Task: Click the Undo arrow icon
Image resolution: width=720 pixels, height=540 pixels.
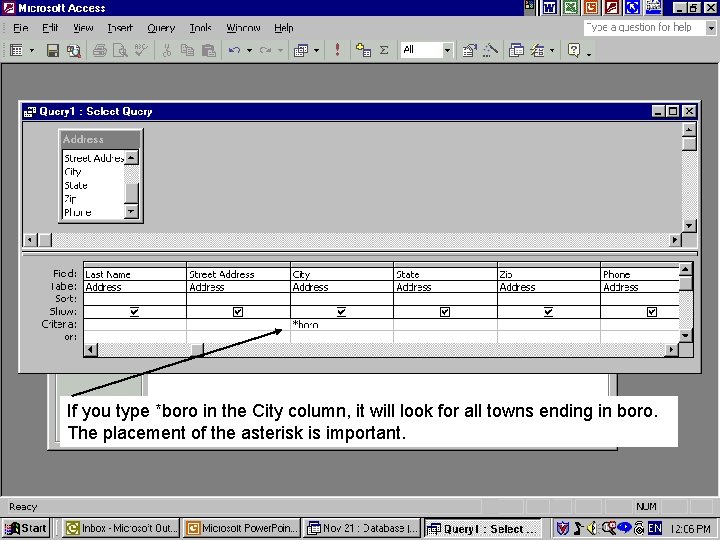Action: coord(234,50)
